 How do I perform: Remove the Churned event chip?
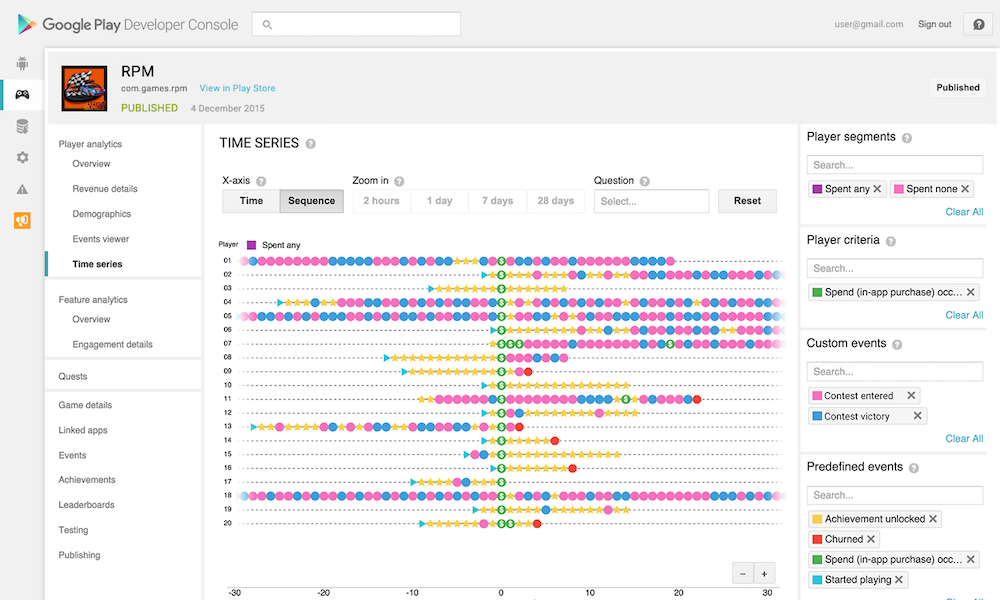click(871, 539)
